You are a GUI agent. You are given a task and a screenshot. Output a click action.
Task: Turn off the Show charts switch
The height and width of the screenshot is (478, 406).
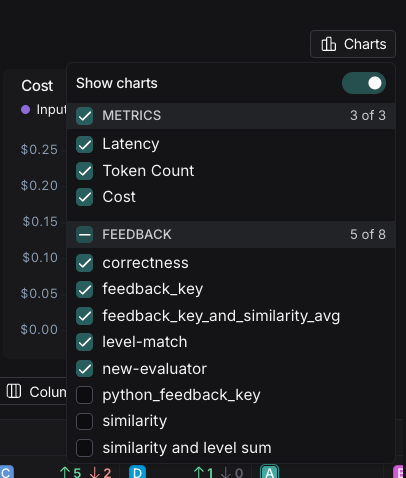(x=364, y=83)
